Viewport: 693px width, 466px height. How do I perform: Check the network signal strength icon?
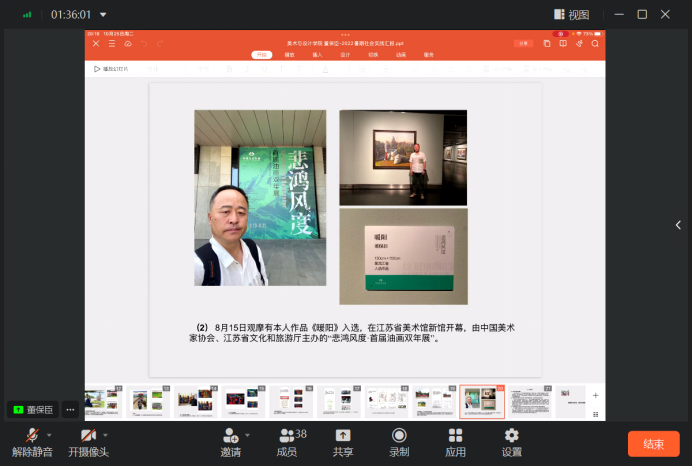[27, 15]
